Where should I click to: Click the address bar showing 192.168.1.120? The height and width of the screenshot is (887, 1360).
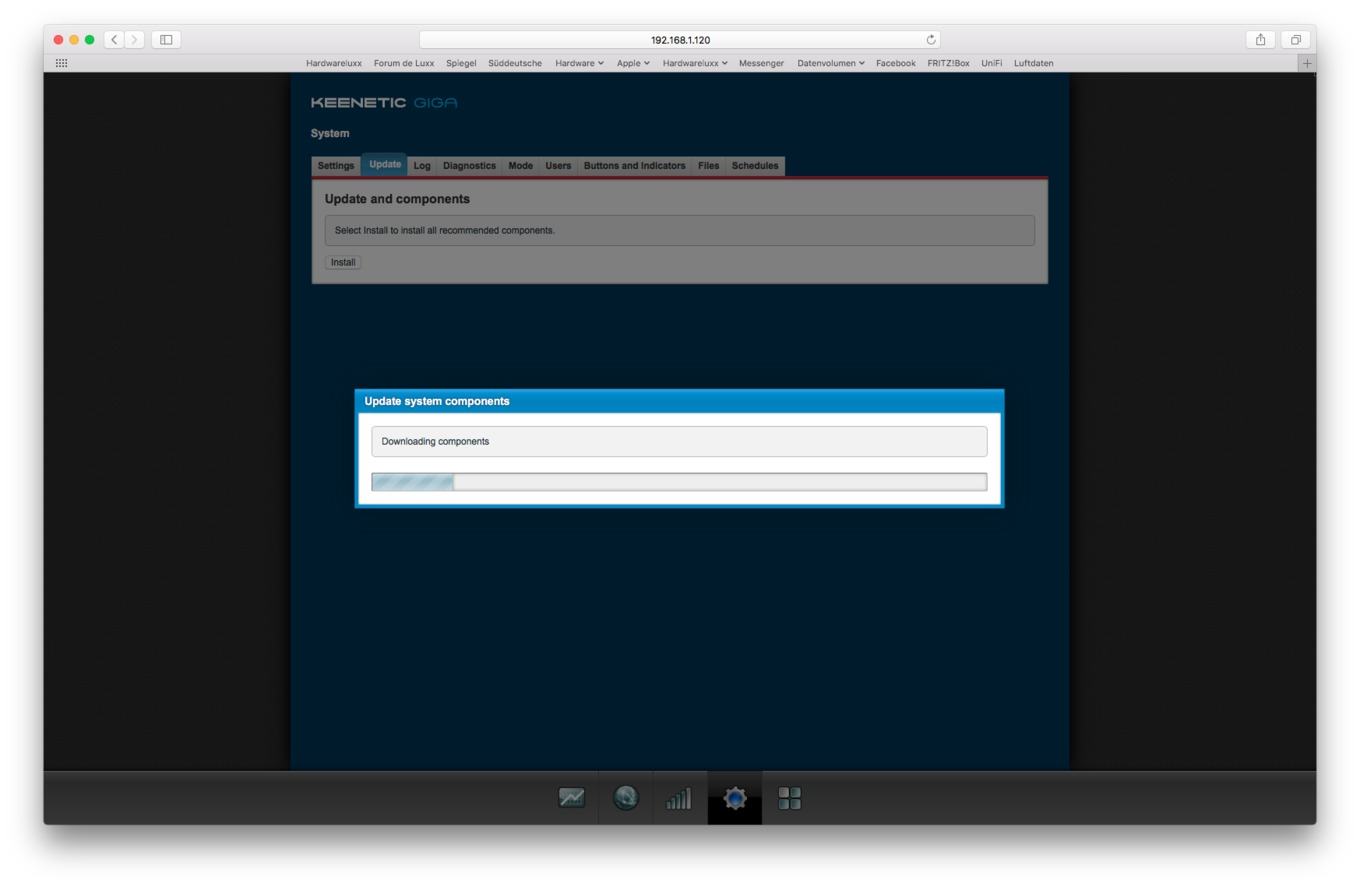click(680, 40)
